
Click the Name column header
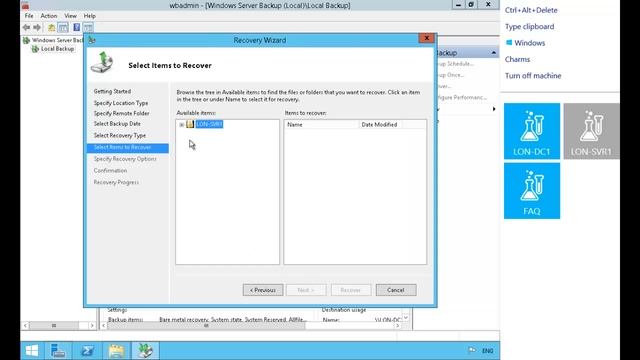click(322, 124)
